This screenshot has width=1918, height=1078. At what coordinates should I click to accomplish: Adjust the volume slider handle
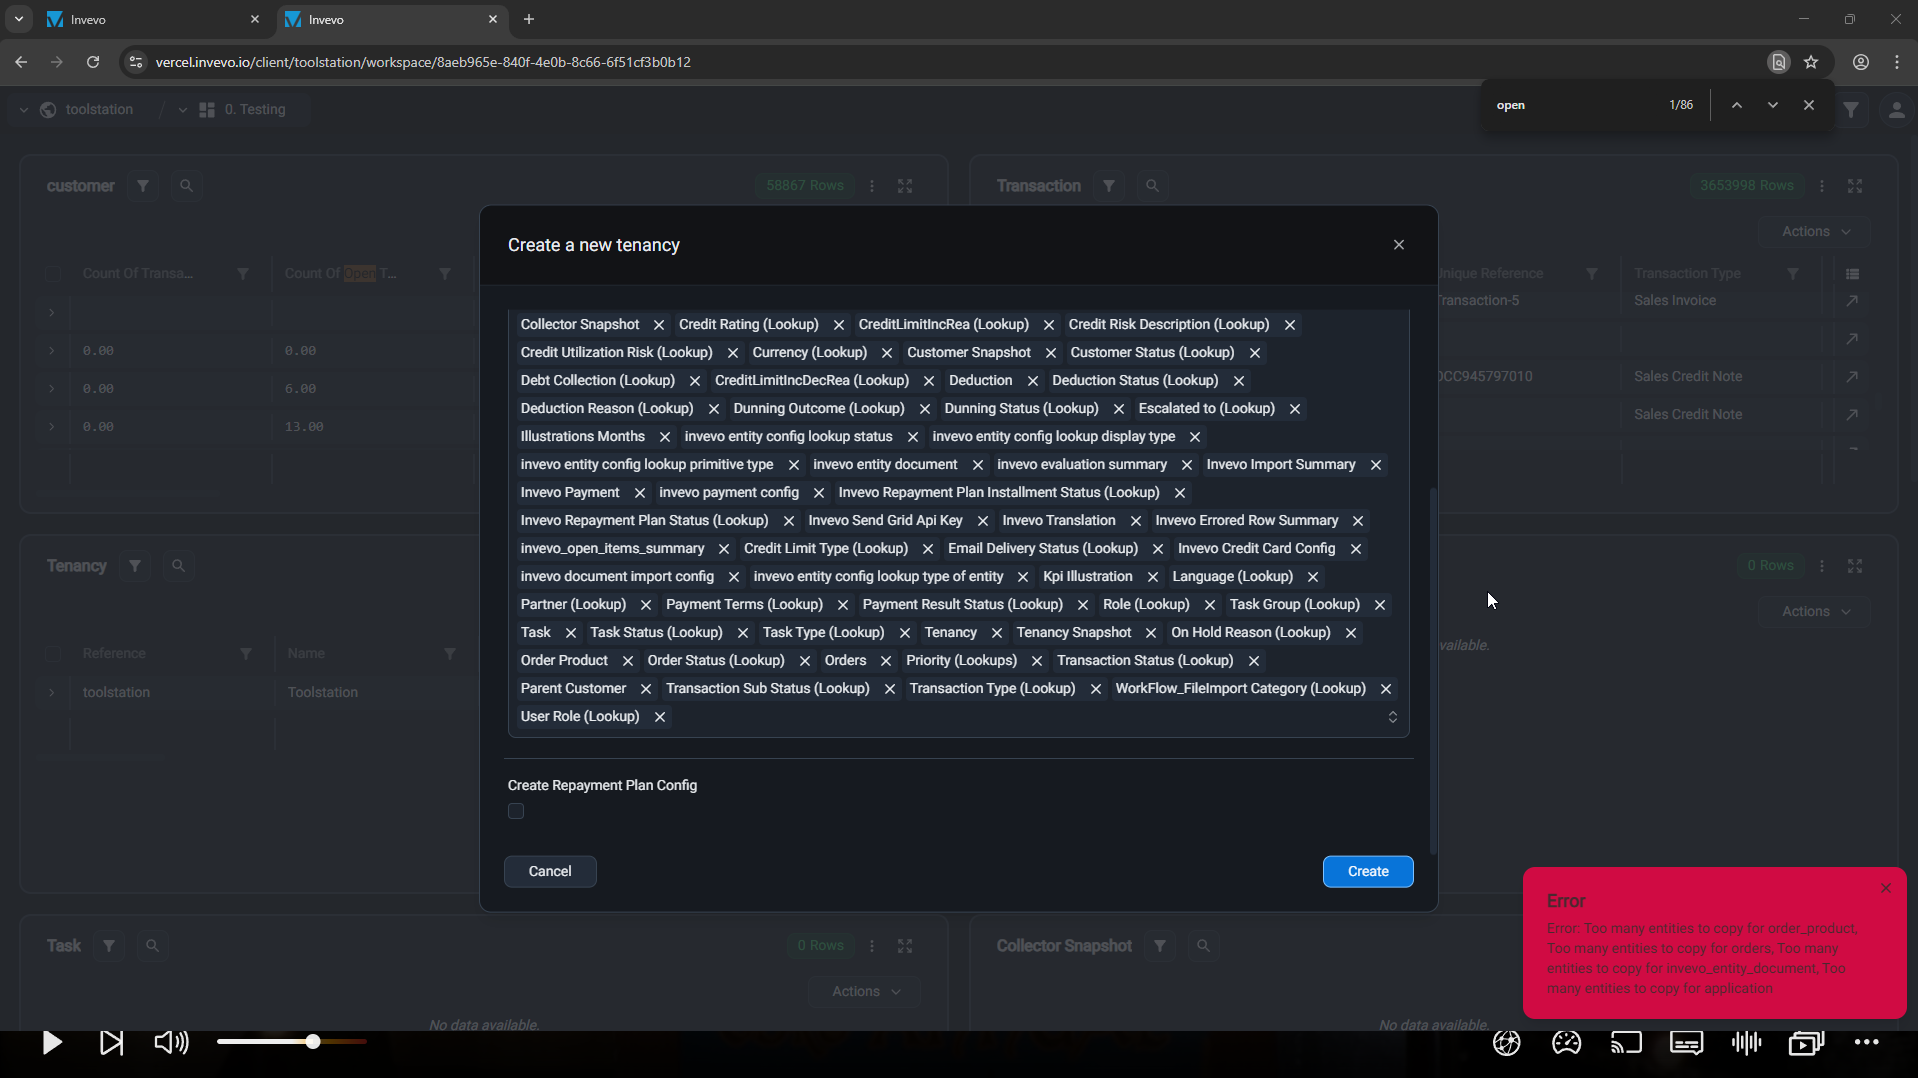coord(313,1042)
